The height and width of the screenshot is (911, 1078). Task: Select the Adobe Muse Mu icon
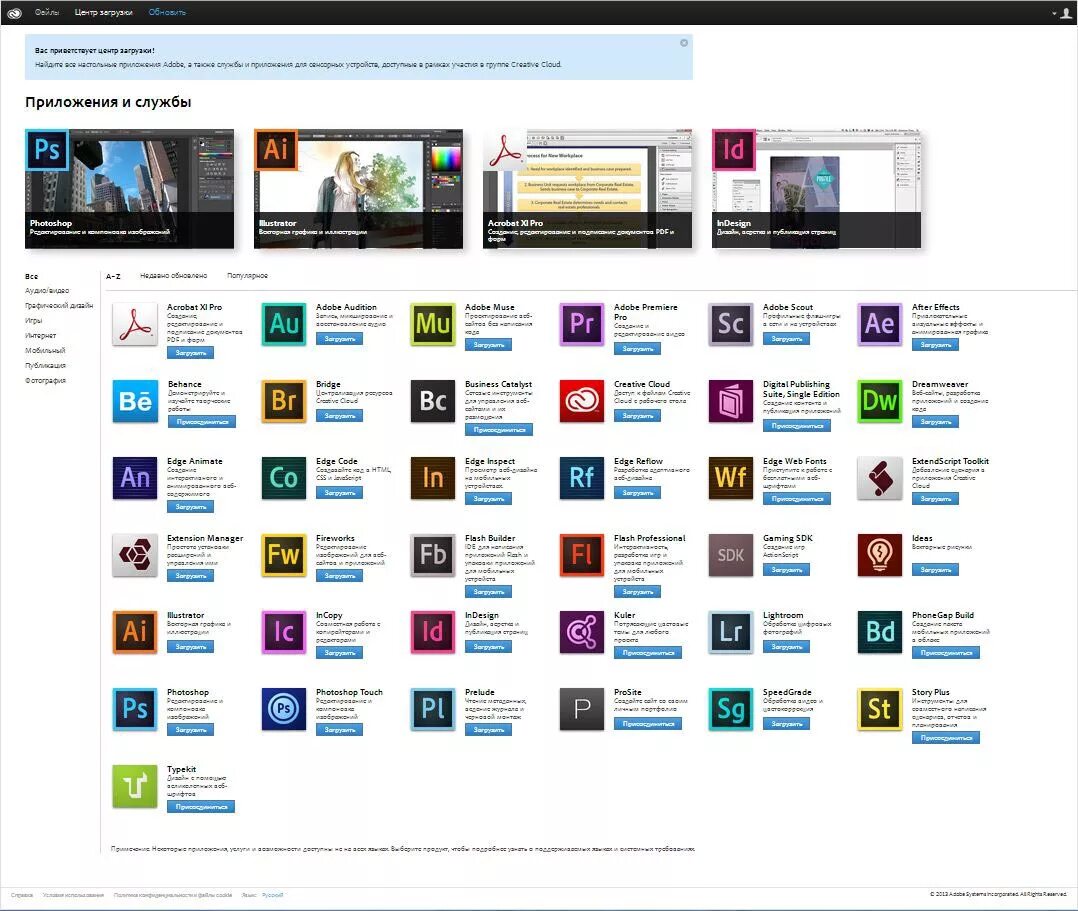click(x=433, y=324)
